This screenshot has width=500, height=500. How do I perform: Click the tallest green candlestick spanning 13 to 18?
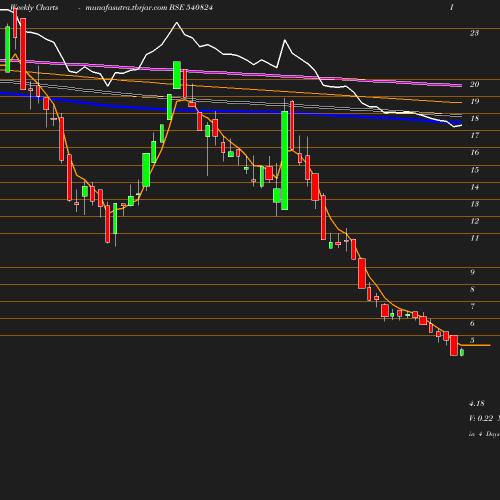click(285, 160)
